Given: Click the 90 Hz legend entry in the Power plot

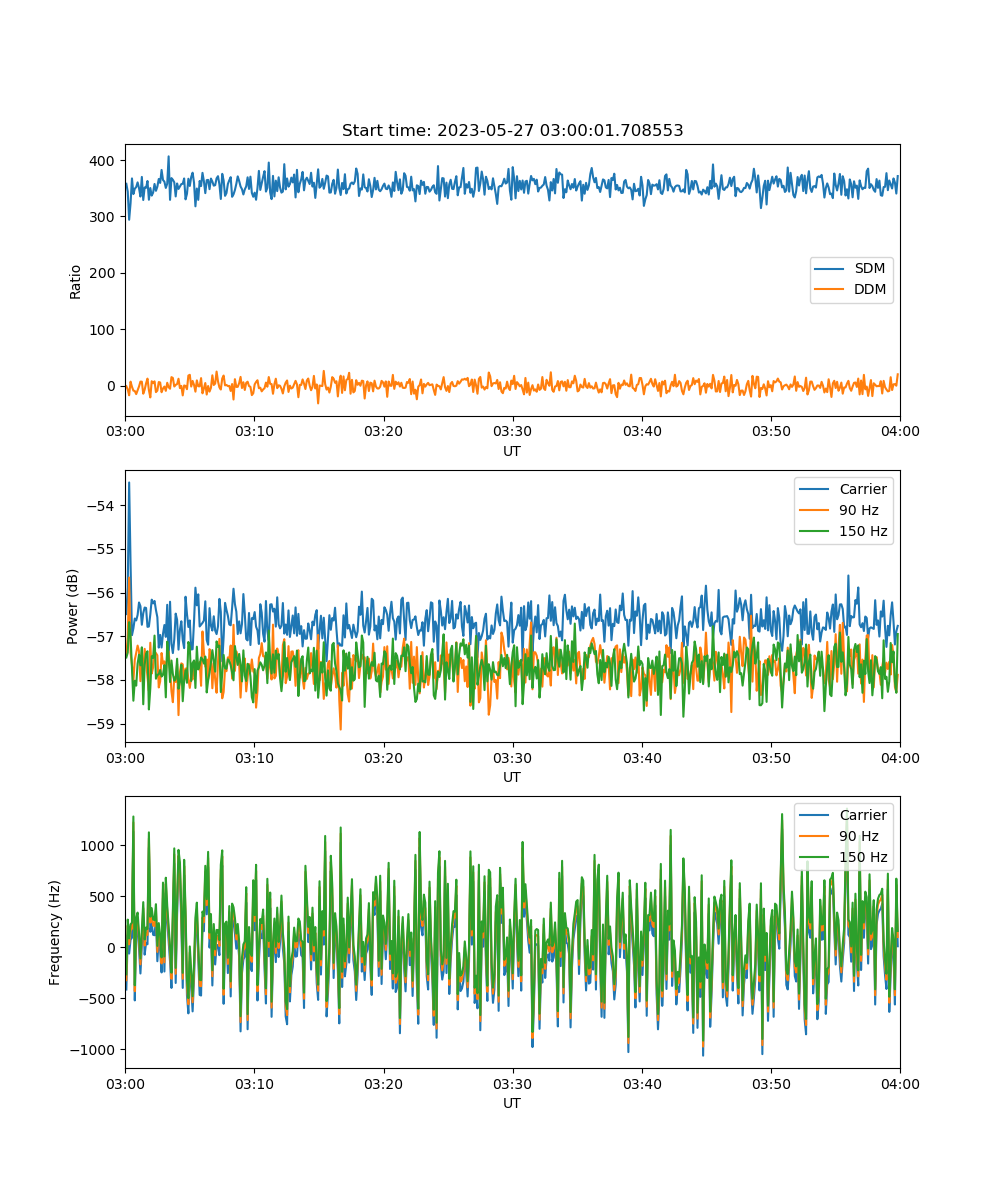Looking at the screenshot, I should tap(860, 510).
